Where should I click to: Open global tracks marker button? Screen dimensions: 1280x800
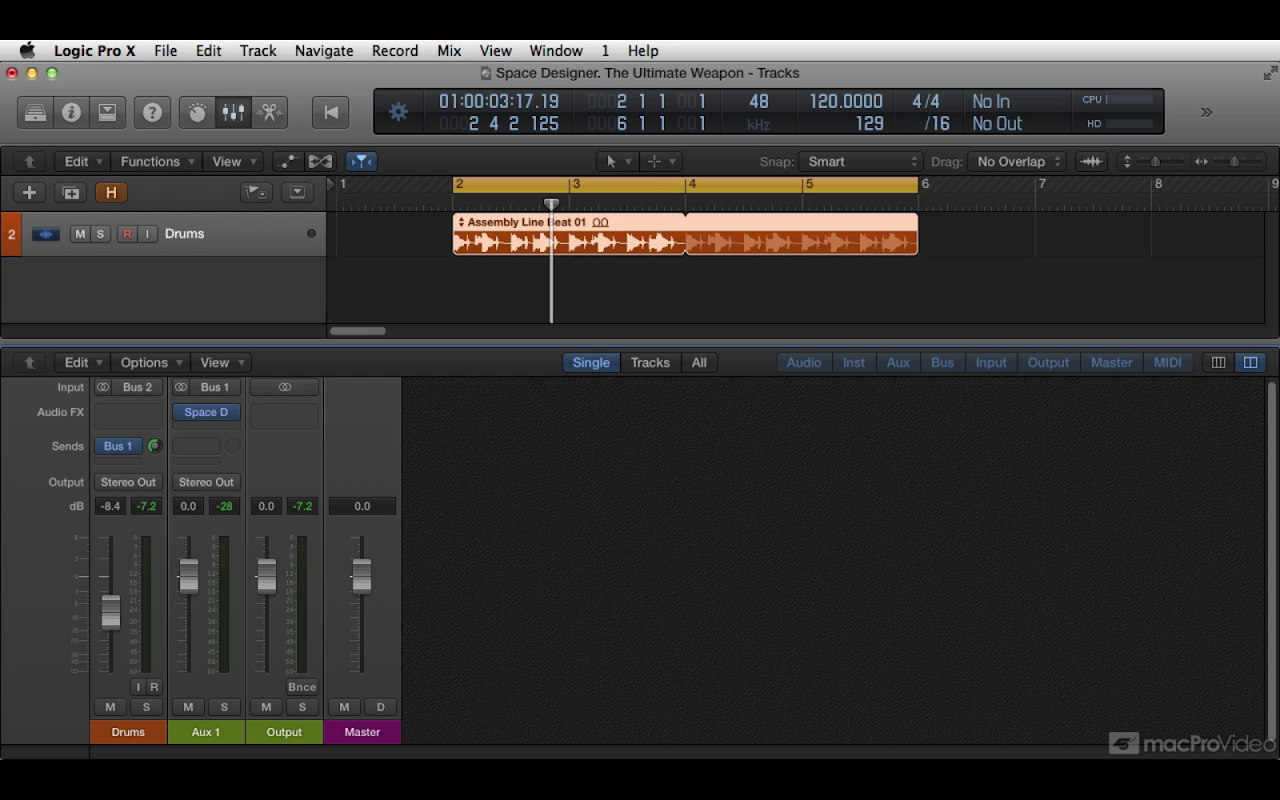pos(257,193)
